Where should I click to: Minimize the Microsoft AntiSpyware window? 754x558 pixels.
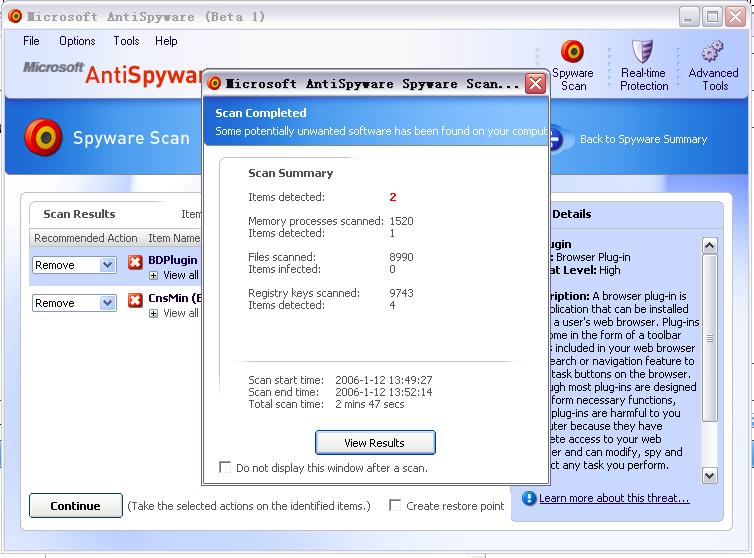689,17
